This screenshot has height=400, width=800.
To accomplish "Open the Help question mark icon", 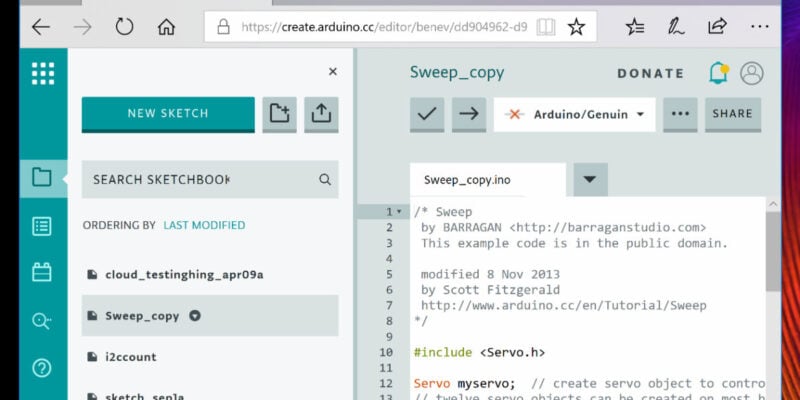I will coord(42,368).
